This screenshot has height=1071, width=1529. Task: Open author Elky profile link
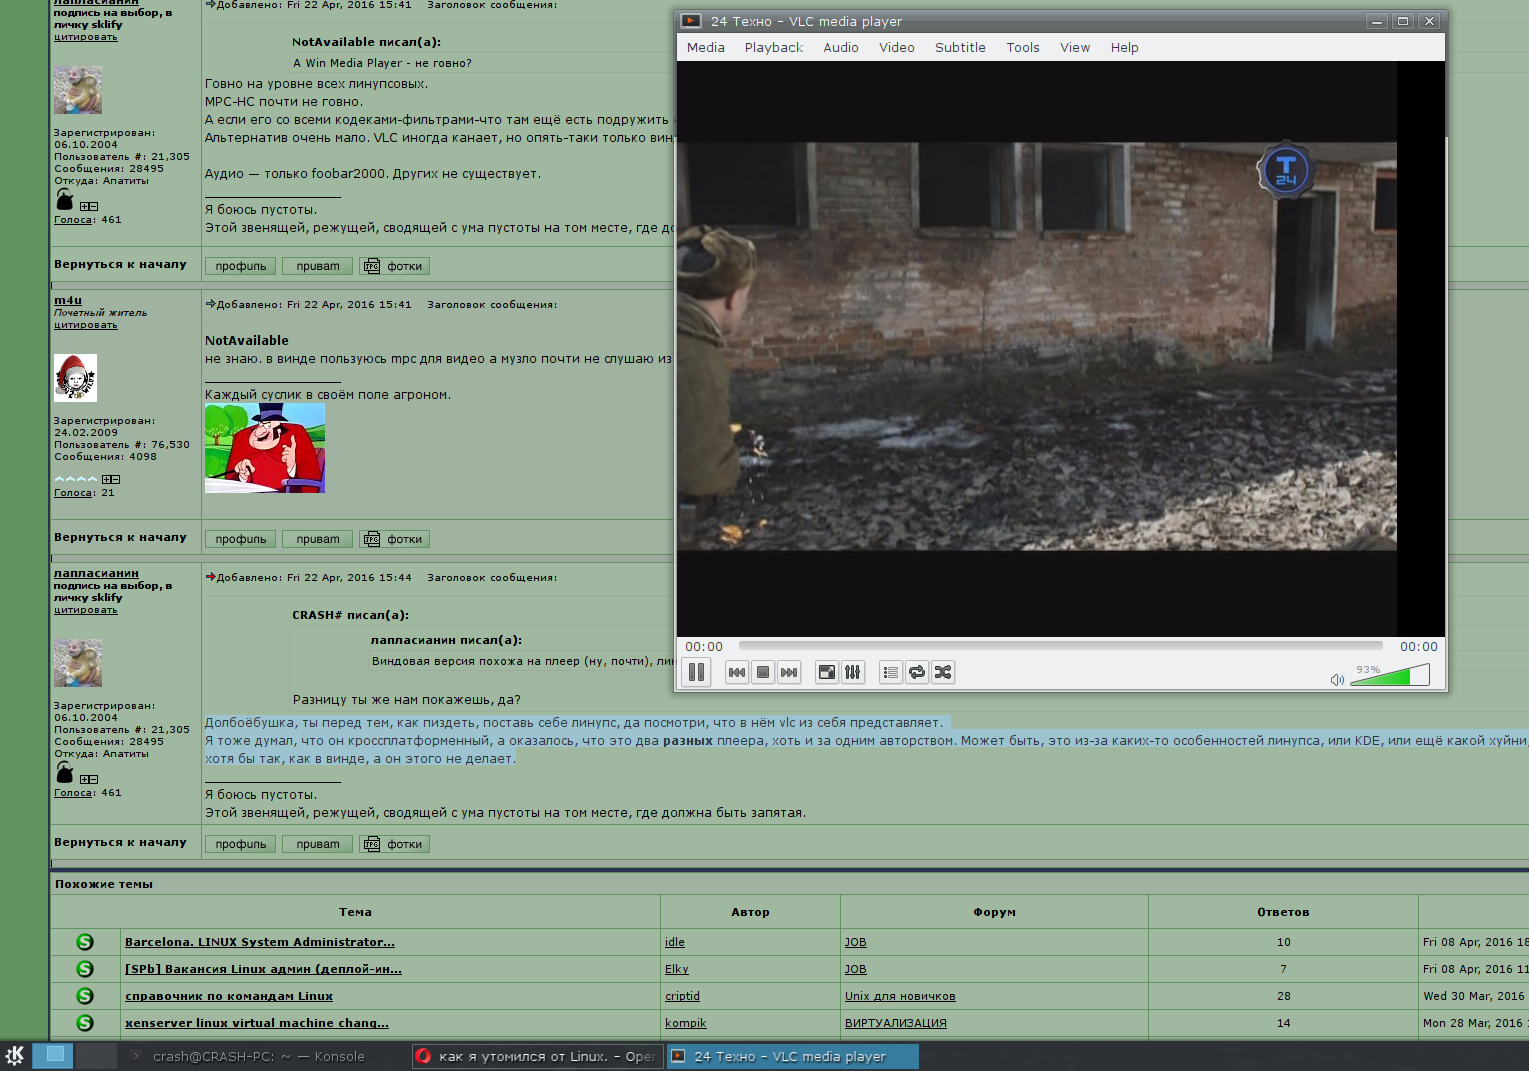coord(677,969)
